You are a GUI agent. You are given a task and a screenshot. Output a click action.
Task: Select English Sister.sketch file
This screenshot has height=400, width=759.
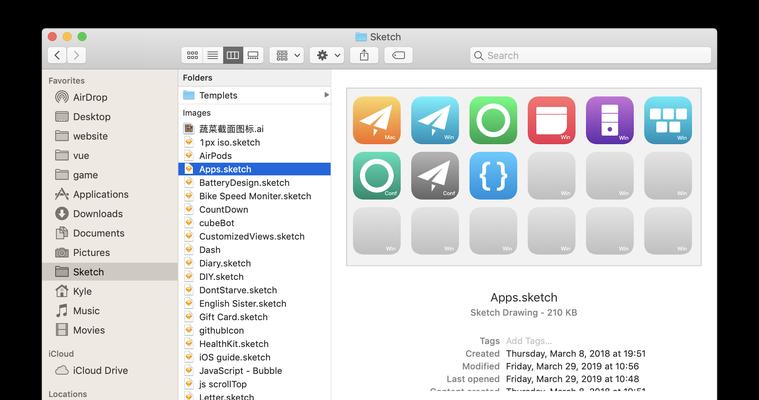pos(255,304)
